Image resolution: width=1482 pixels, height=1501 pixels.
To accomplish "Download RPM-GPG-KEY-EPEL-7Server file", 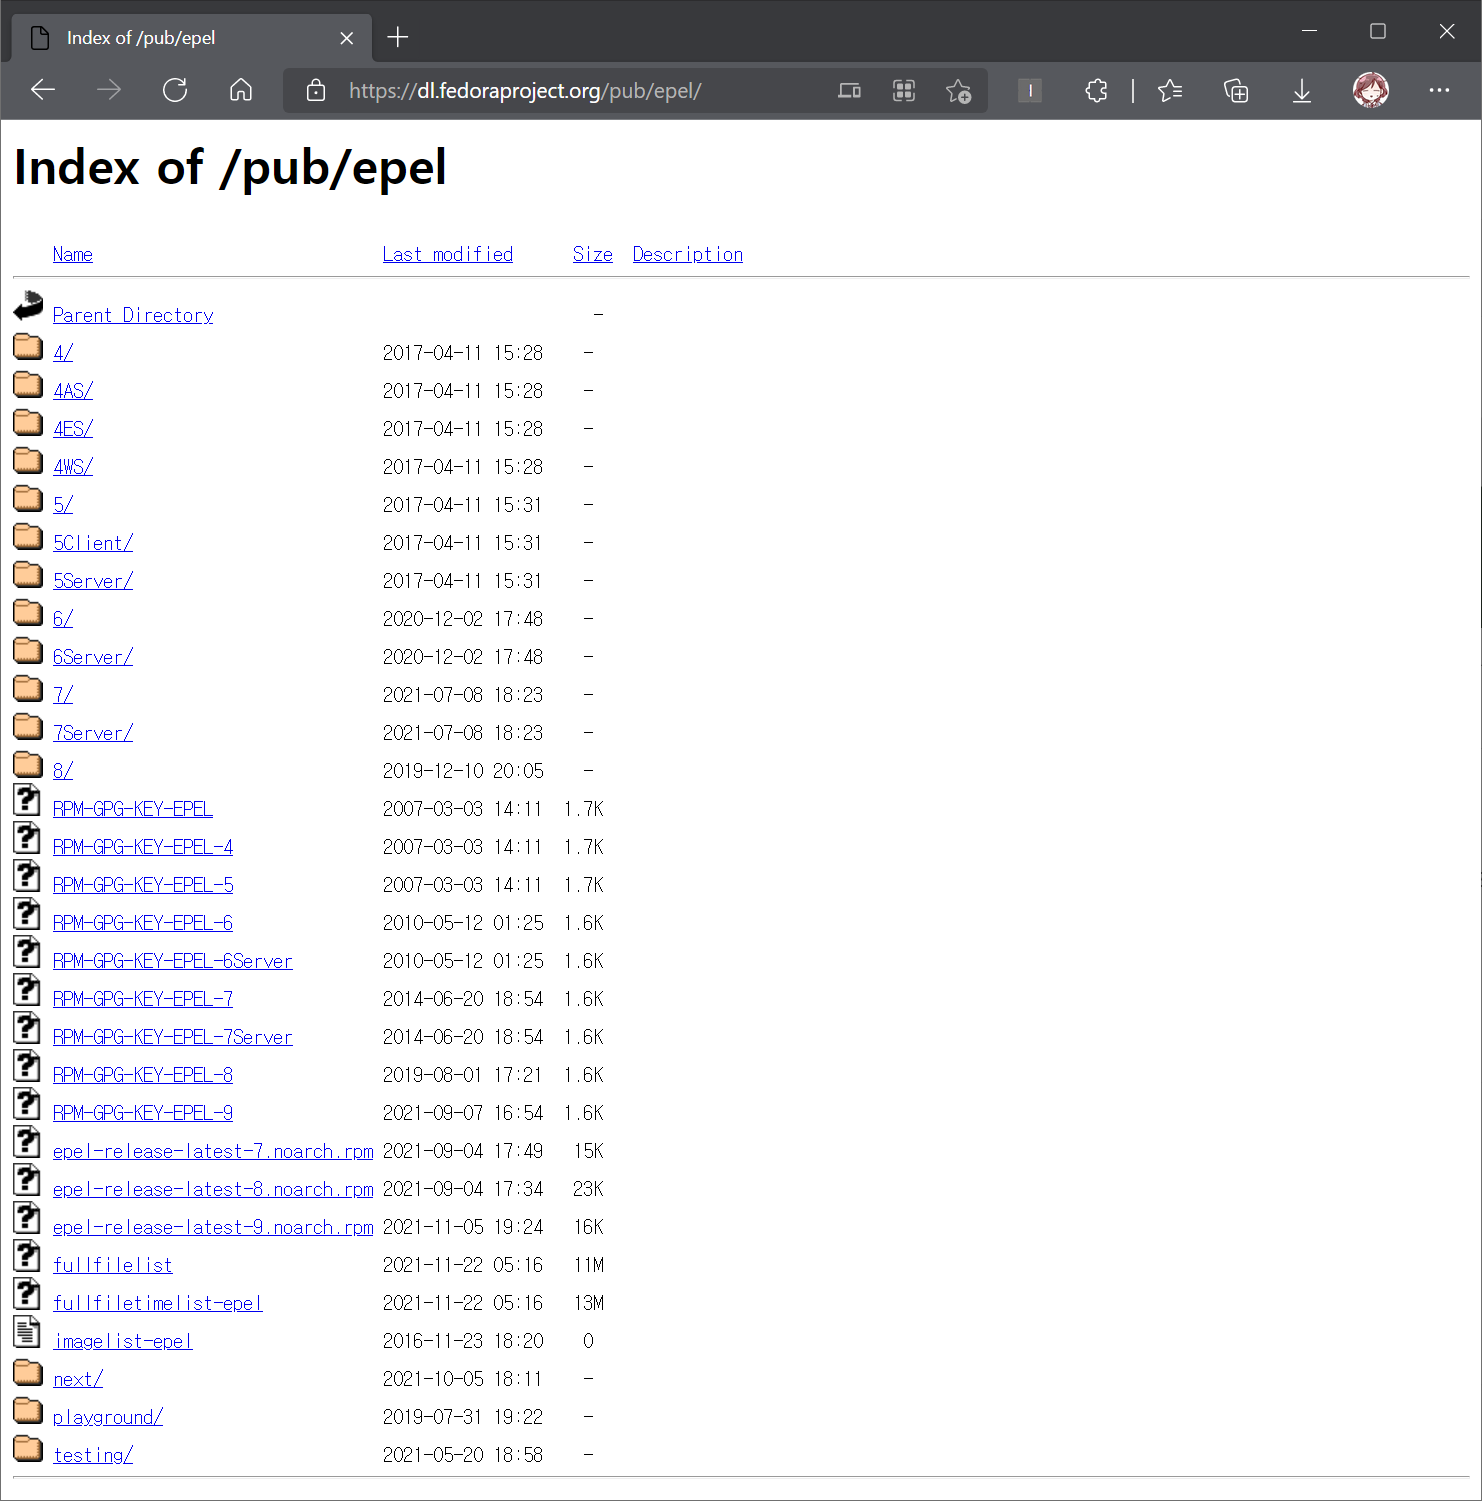I will pyautogui.click(x=173, y=1037).
